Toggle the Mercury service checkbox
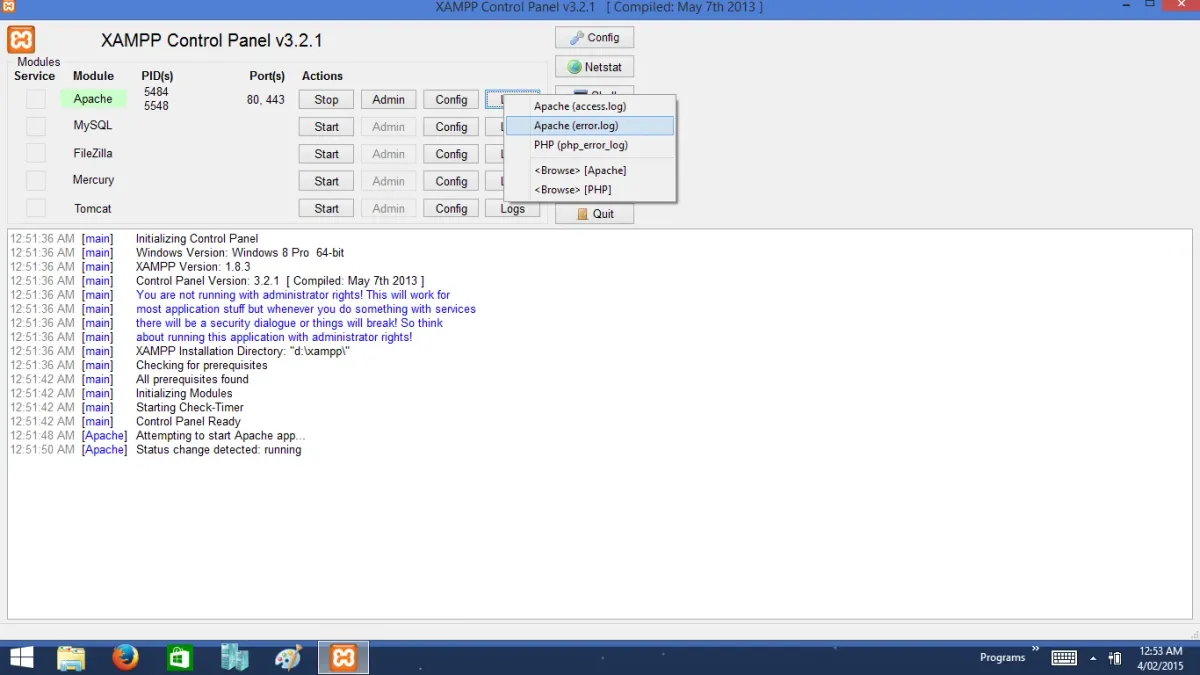 click(36, 181)
